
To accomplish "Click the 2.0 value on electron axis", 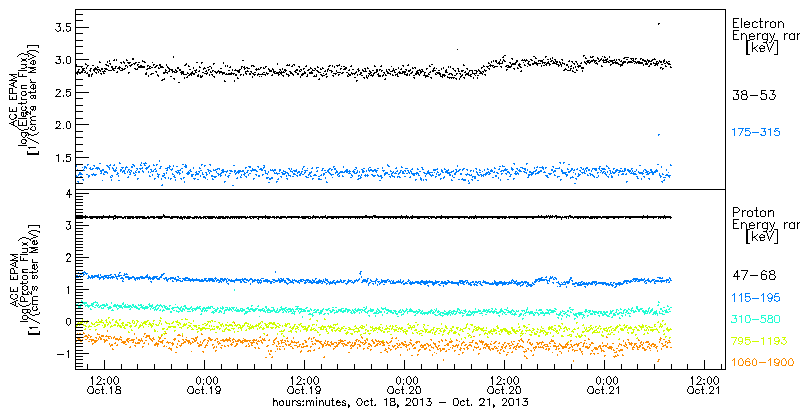I will 63,125.
